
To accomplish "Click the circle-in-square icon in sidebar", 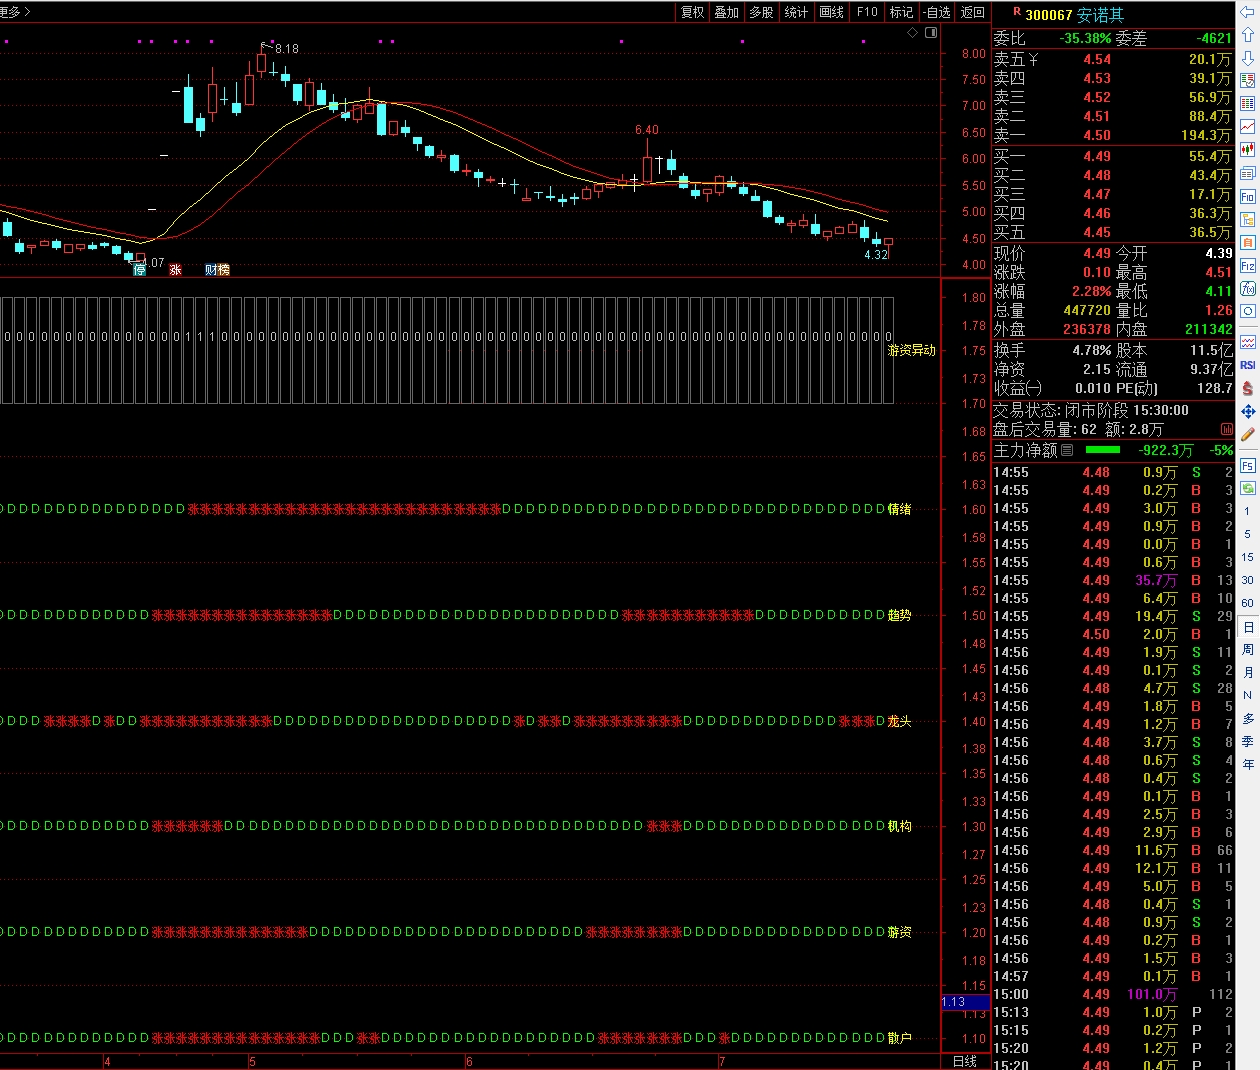I will tap(1247, 311).
